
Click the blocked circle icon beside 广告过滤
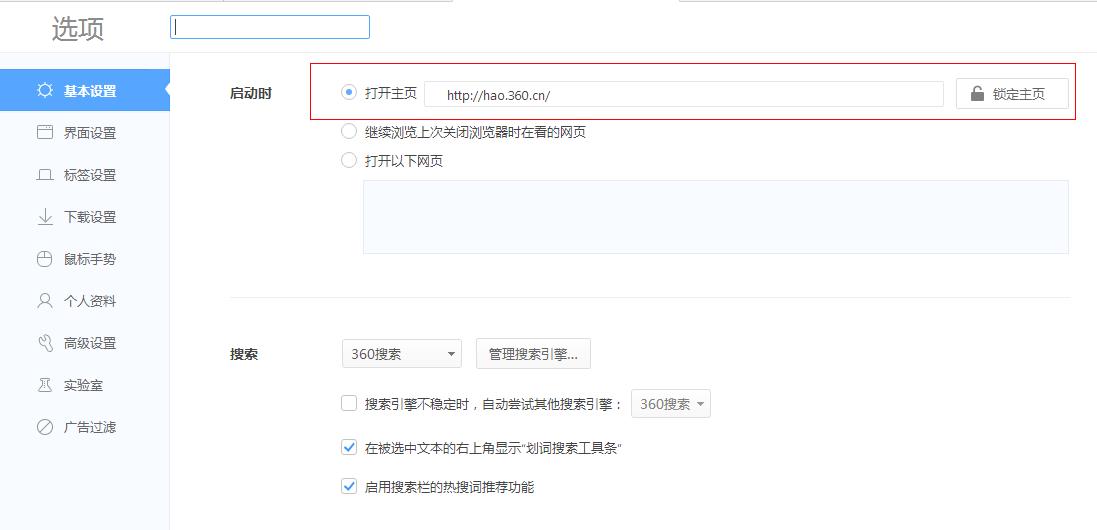click(45, 427)
